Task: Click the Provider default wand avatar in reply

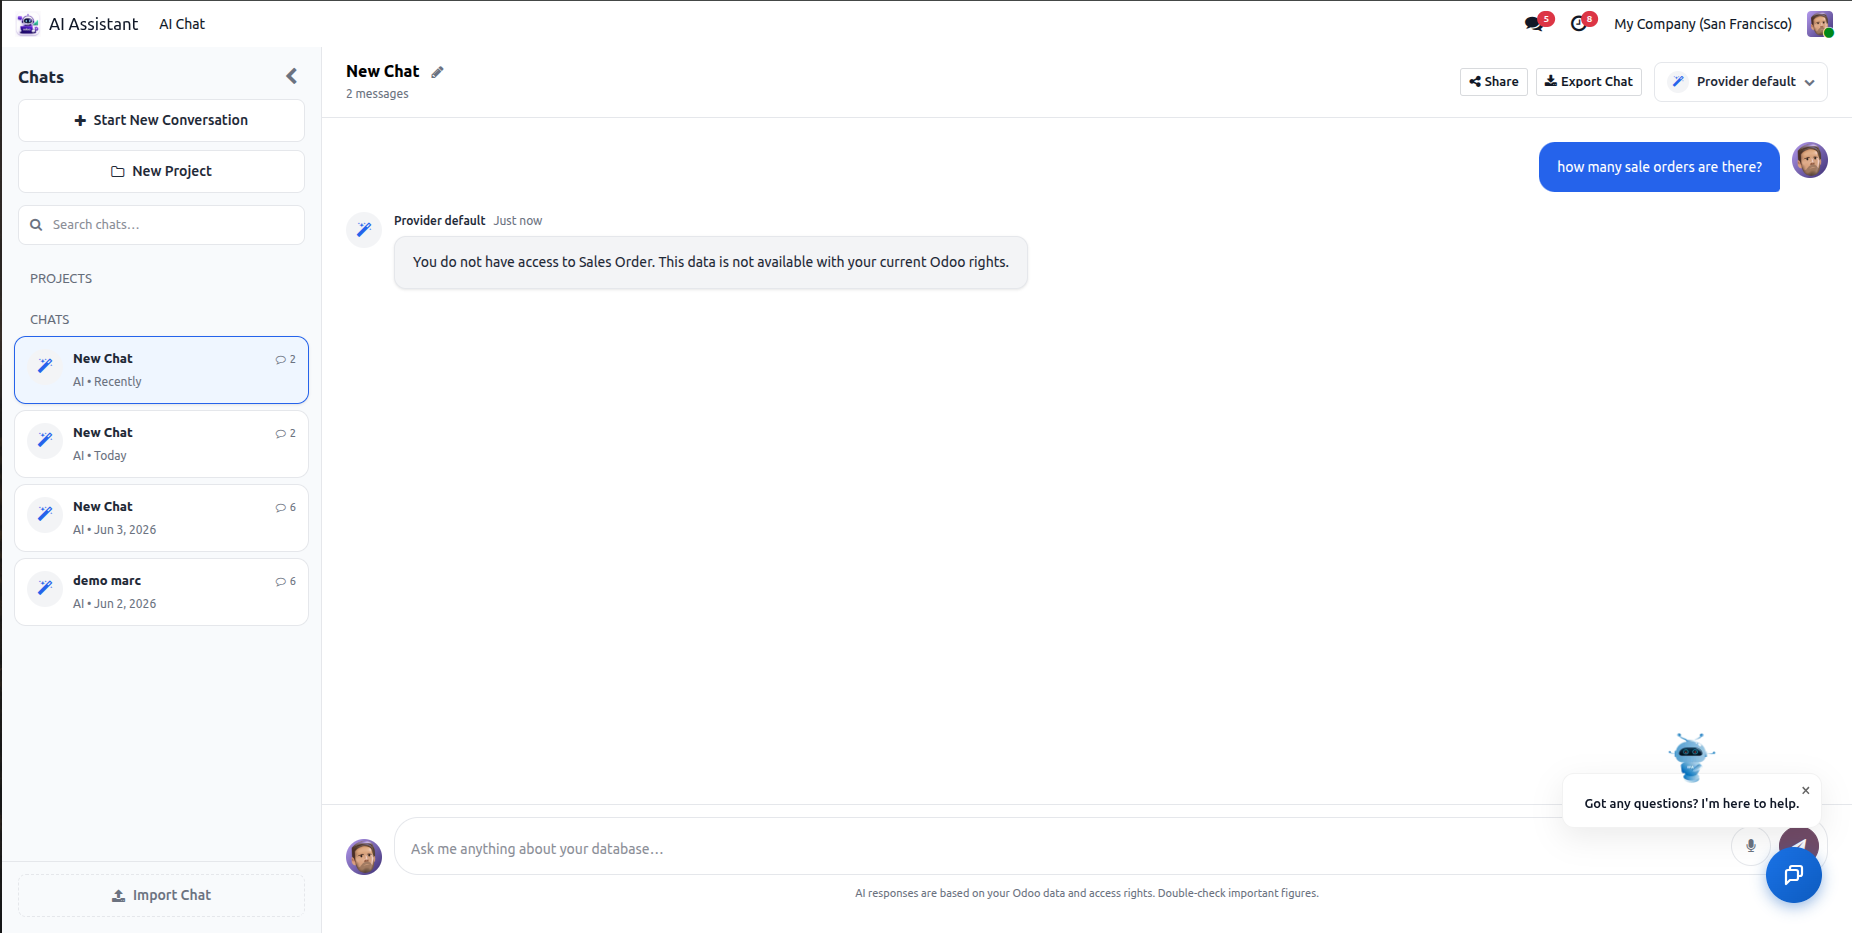Action: (x=364, y=230)
